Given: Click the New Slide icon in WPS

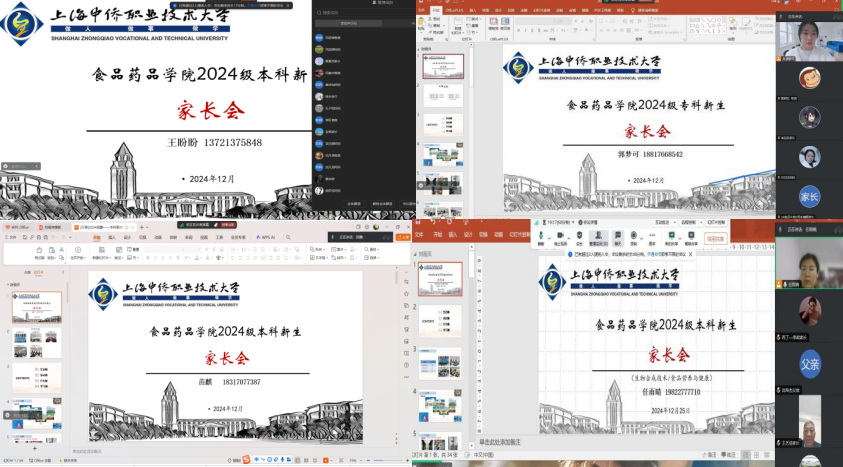Looking at the screenshot, I should [102, 250].
